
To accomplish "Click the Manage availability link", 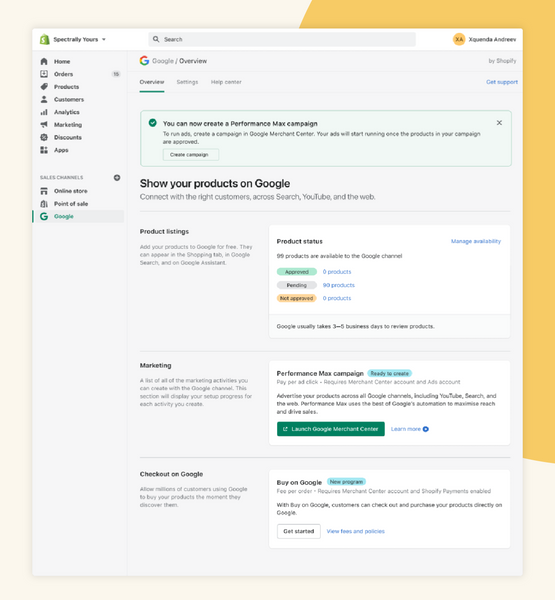I will tap(476, 241).
